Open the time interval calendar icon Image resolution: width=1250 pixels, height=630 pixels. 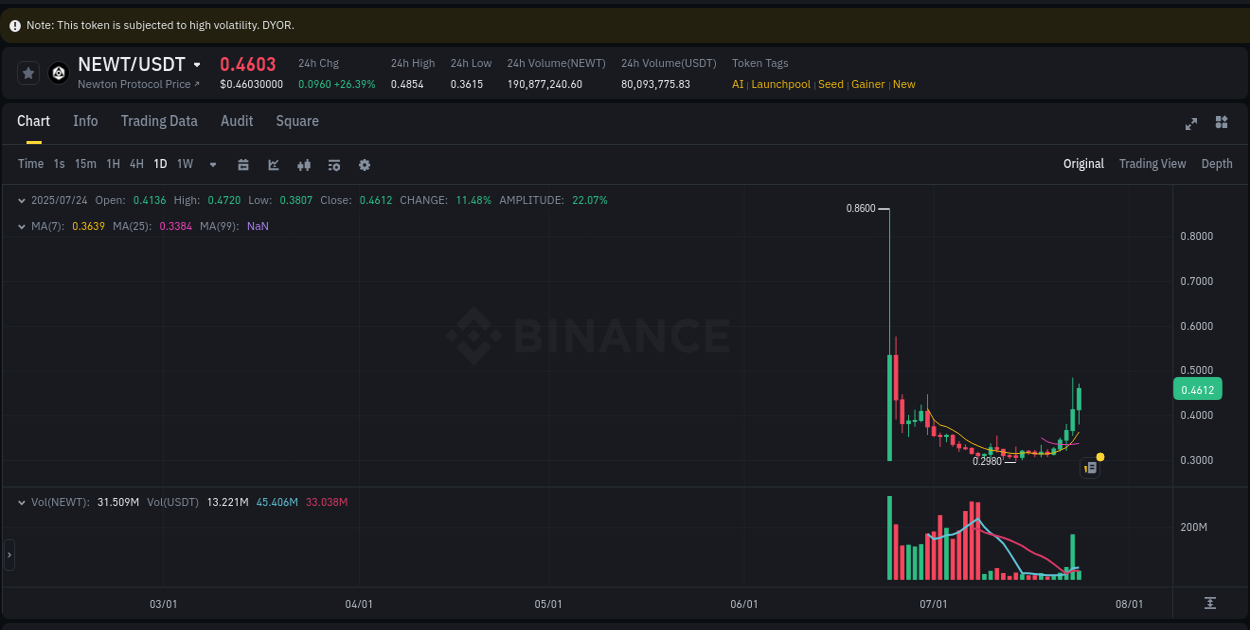click(243, 164)
